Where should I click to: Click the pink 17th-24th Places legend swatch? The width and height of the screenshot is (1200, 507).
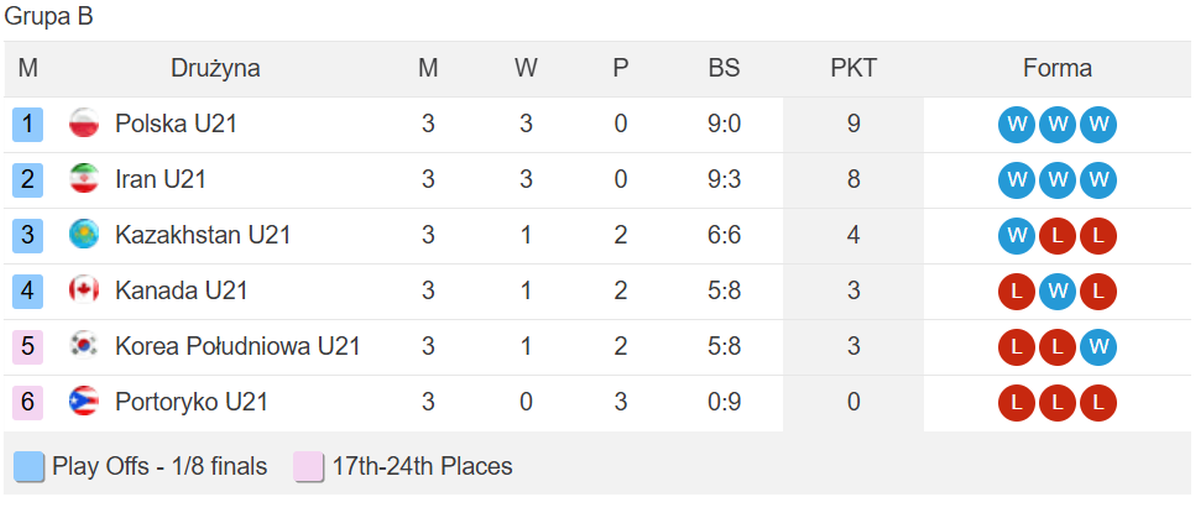tap(309, 467)
